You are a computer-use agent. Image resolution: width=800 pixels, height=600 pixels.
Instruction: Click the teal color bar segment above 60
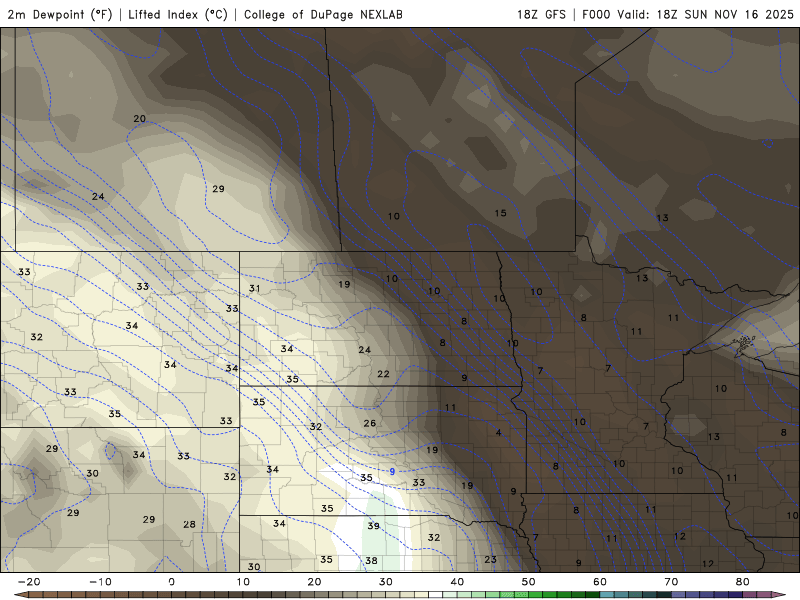(x=607, y=595)
